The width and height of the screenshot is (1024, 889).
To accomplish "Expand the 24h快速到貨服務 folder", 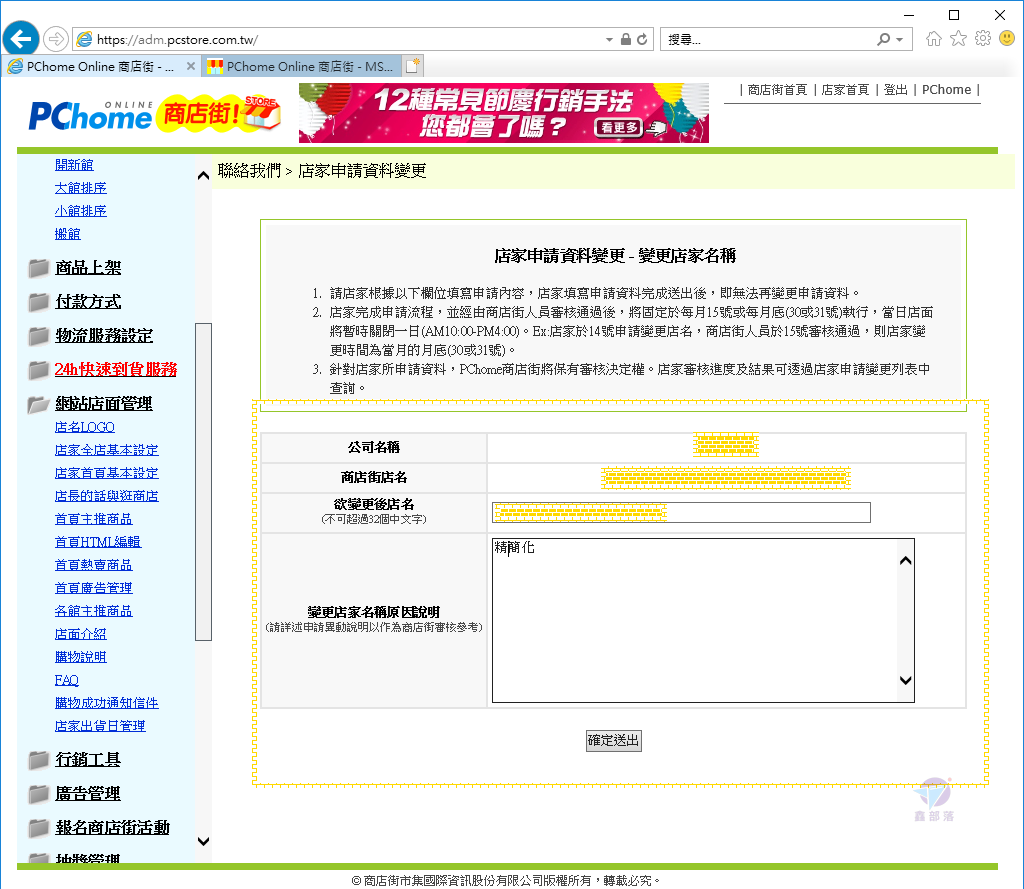I will (39, 370).
